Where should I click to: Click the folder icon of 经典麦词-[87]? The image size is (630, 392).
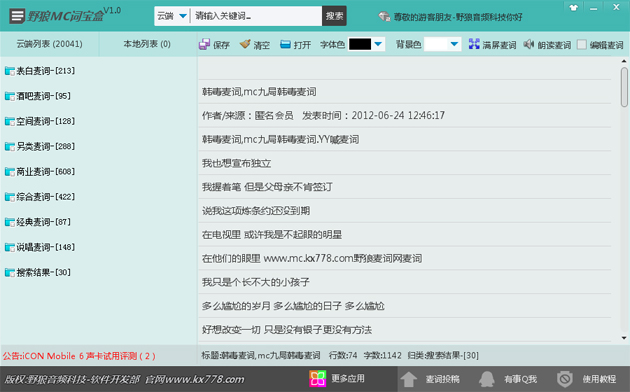10,222
